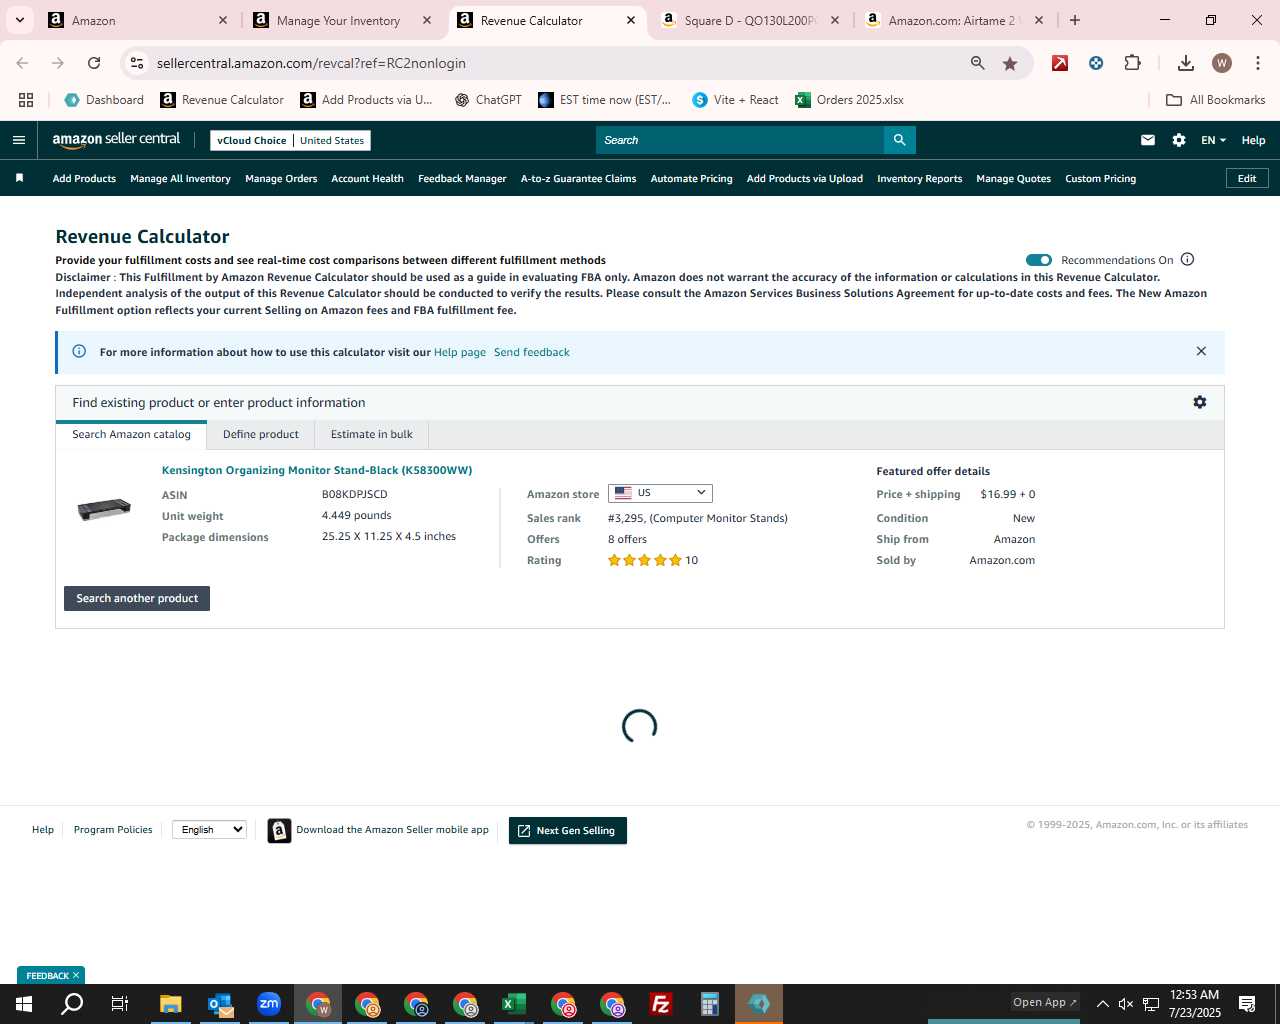Screen dimensions: 1280x1024
Task: Open the Seller Central settings gear
Action: 1179,140
